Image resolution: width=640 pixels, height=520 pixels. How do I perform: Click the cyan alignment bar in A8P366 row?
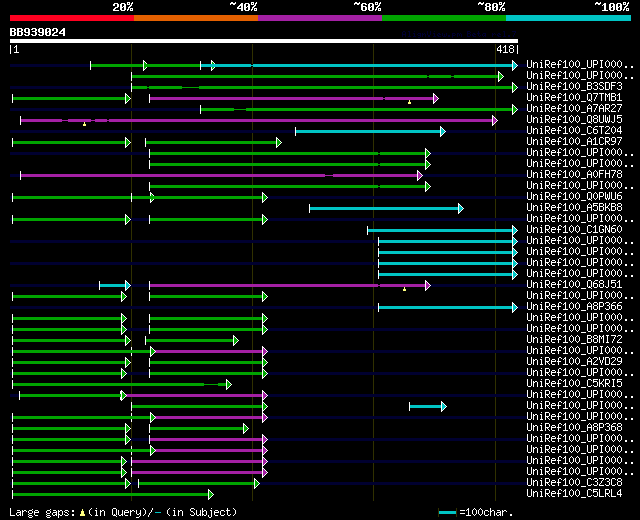(x=448, y=307)
